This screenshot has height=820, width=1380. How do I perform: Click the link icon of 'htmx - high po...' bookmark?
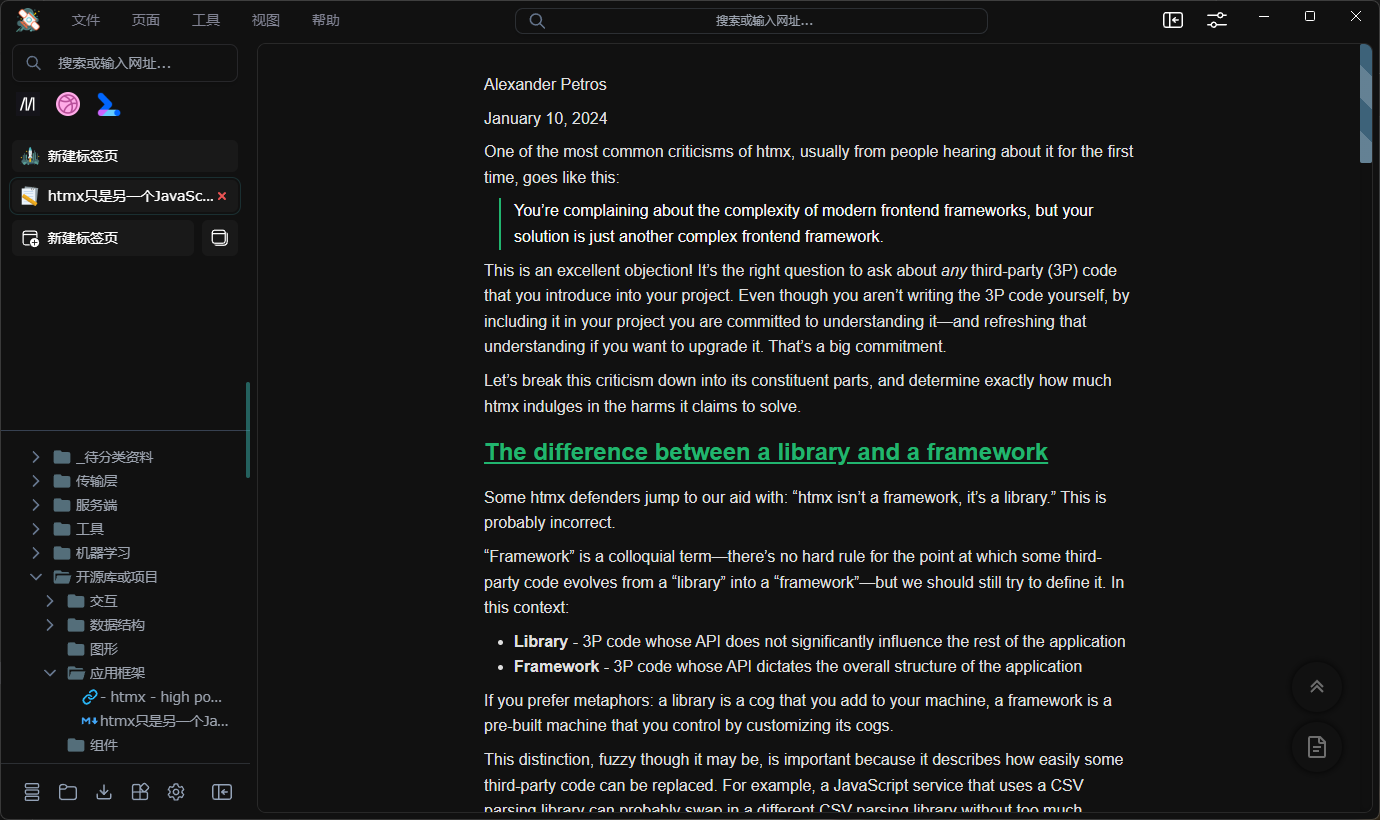(x=90, y=697)
